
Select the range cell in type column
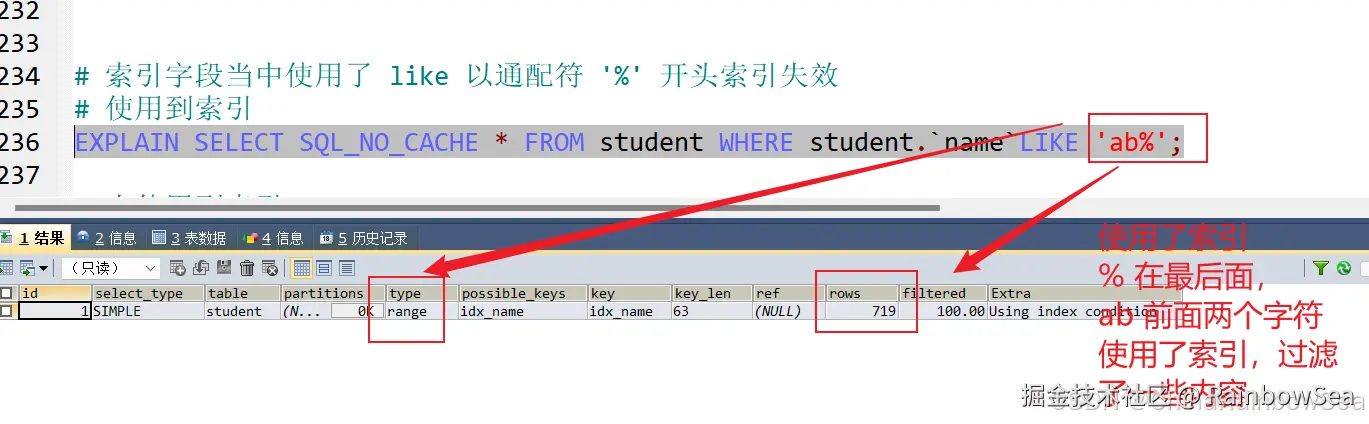pyautogui.click(x=422, y=311)
